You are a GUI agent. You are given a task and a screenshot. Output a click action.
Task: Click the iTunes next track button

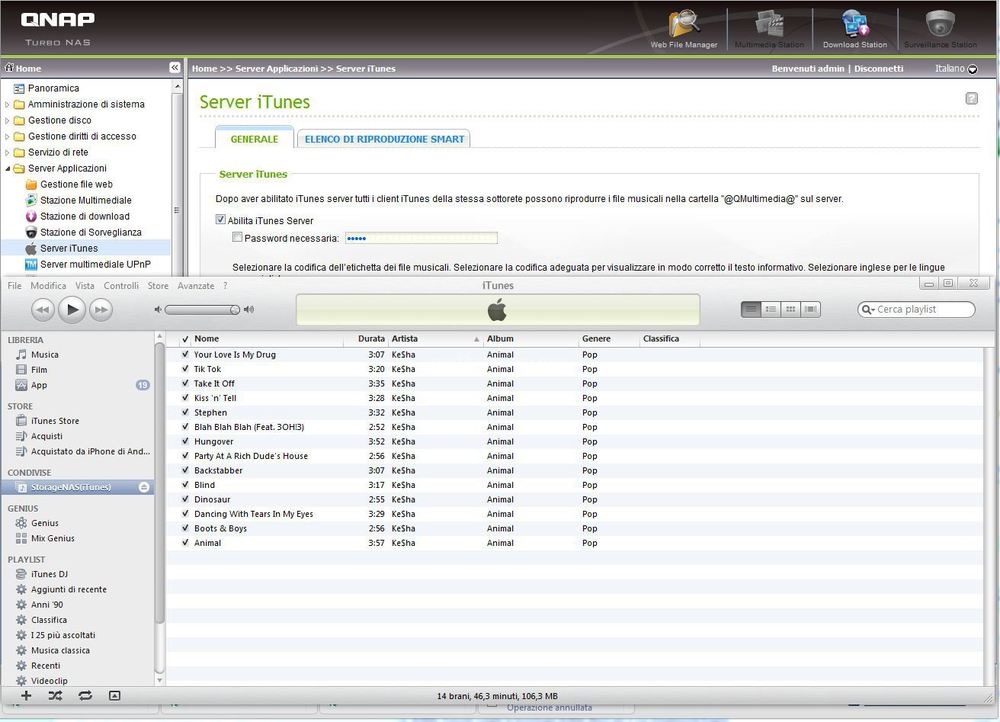click(101, 310)
